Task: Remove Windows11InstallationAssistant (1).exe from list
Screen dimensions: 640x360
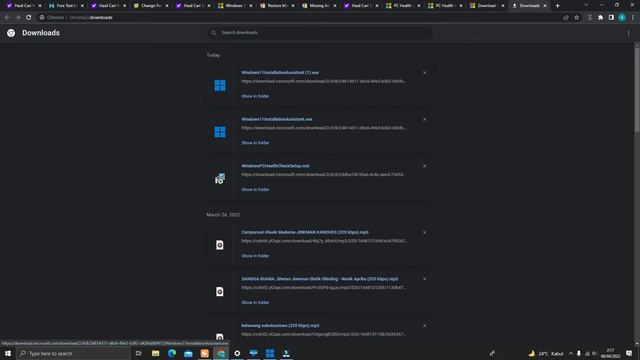Action: click(424, 73)
